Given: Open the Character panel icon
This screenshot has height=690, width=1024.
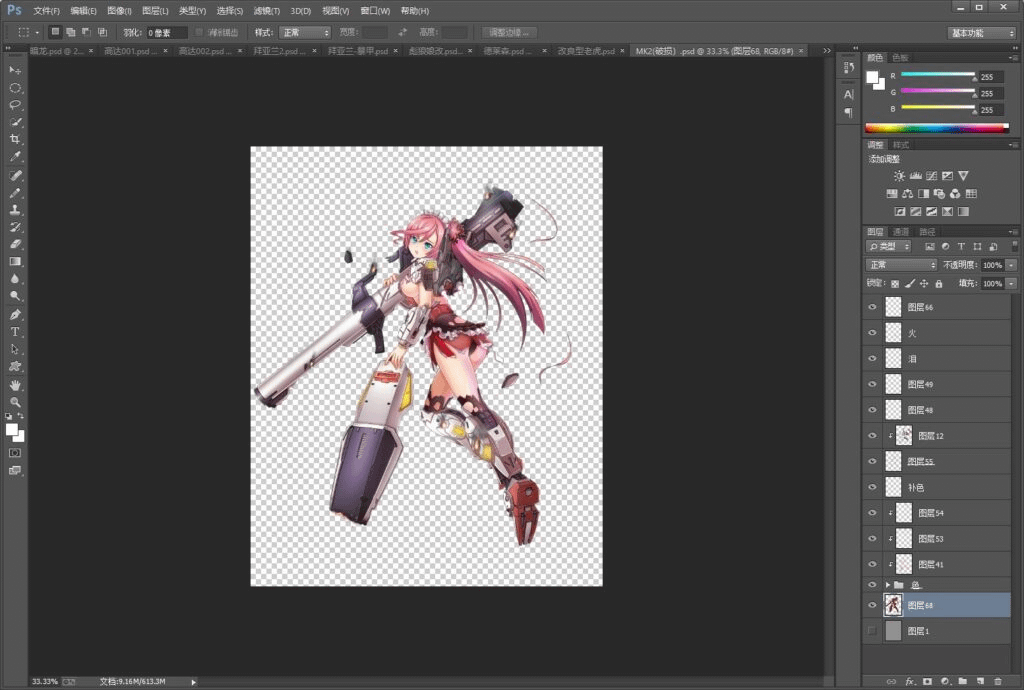Looking at the screenshot, I should [x=848, y=95].
